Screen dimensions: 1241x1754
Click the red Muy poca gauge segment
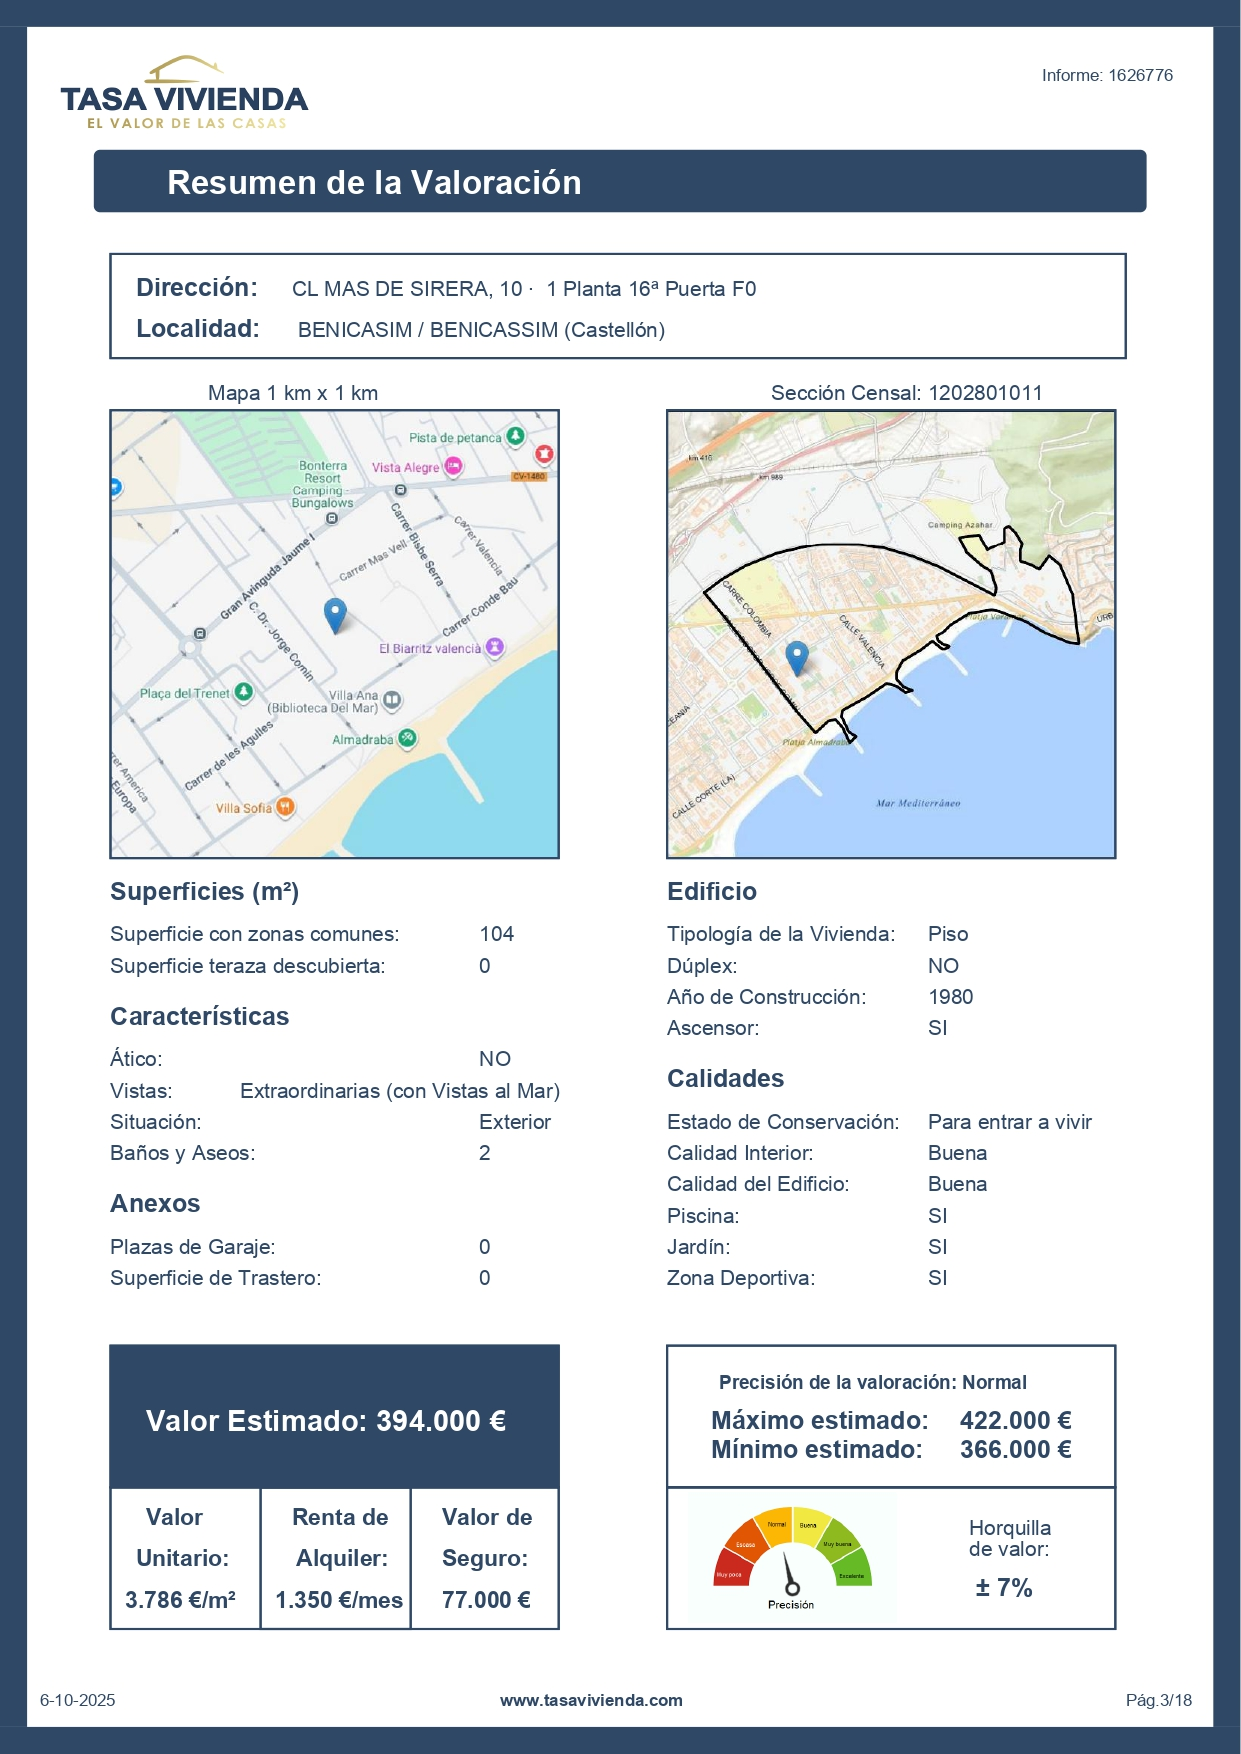tap(729, 1571)
